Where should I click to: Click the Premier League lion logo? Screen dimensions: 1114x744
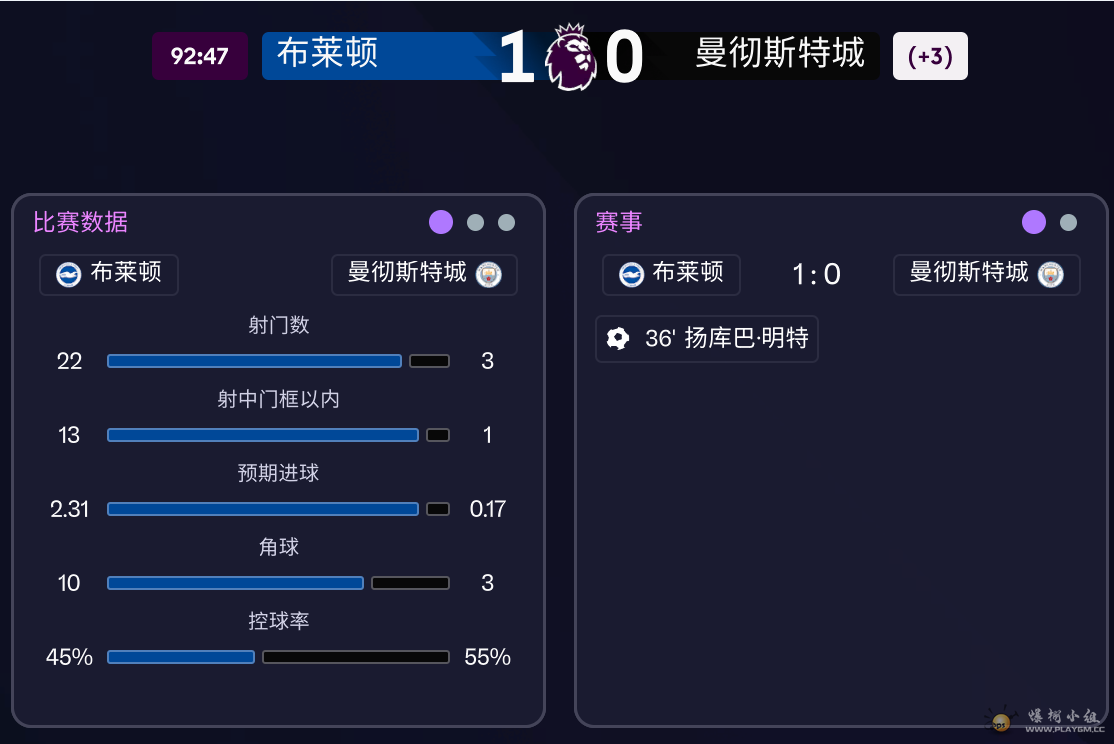point(570,56)
